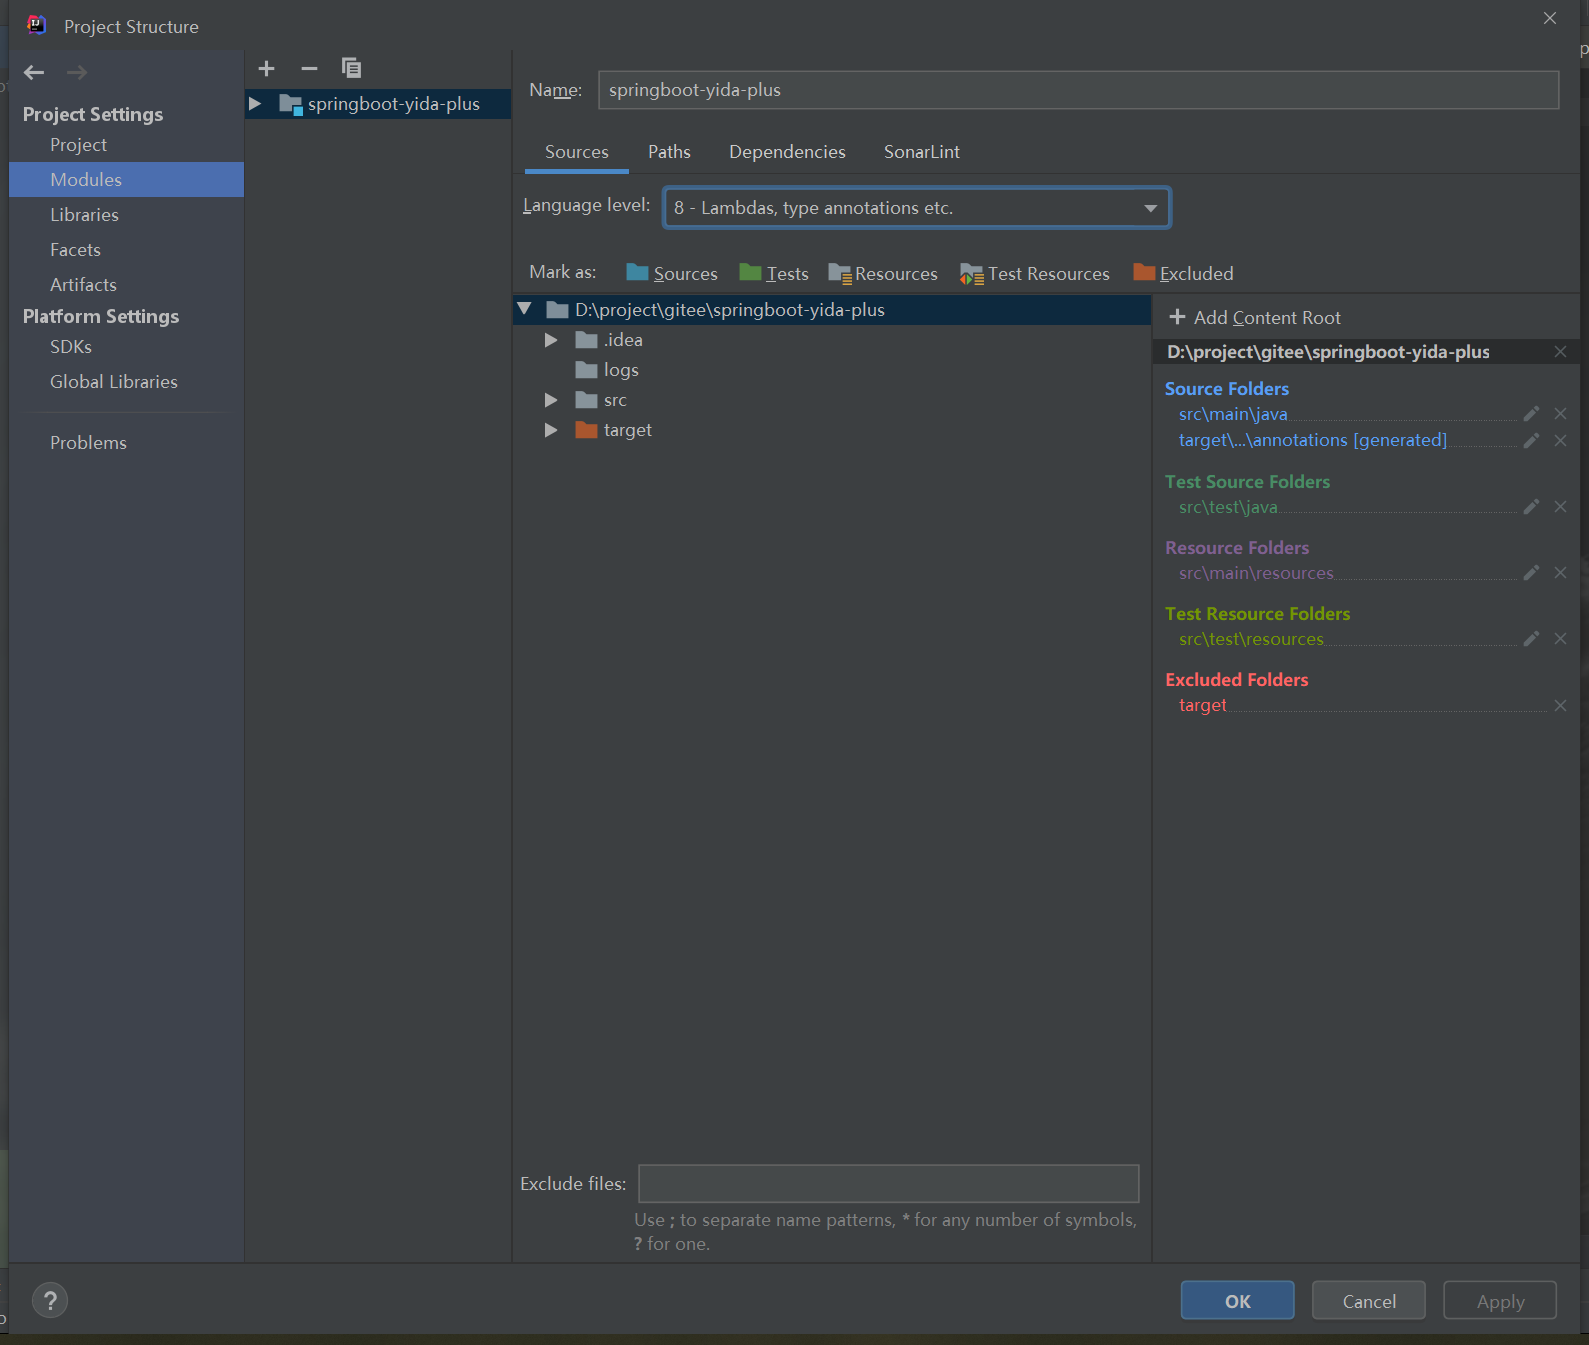
Task: Collapse the content root tree node
Action: (524, 309)
